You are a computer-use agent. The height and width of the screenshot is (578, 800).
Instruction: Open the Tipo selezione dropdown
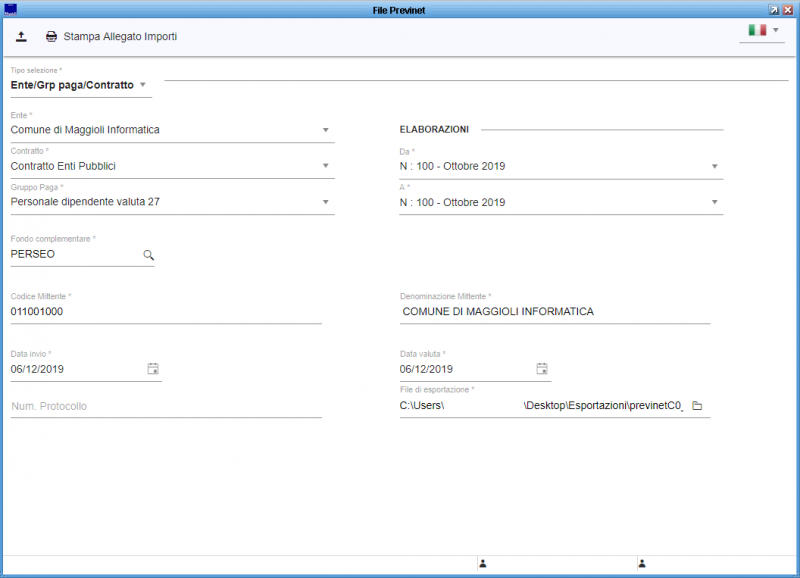pyautogui.click(x=81, y=85)
